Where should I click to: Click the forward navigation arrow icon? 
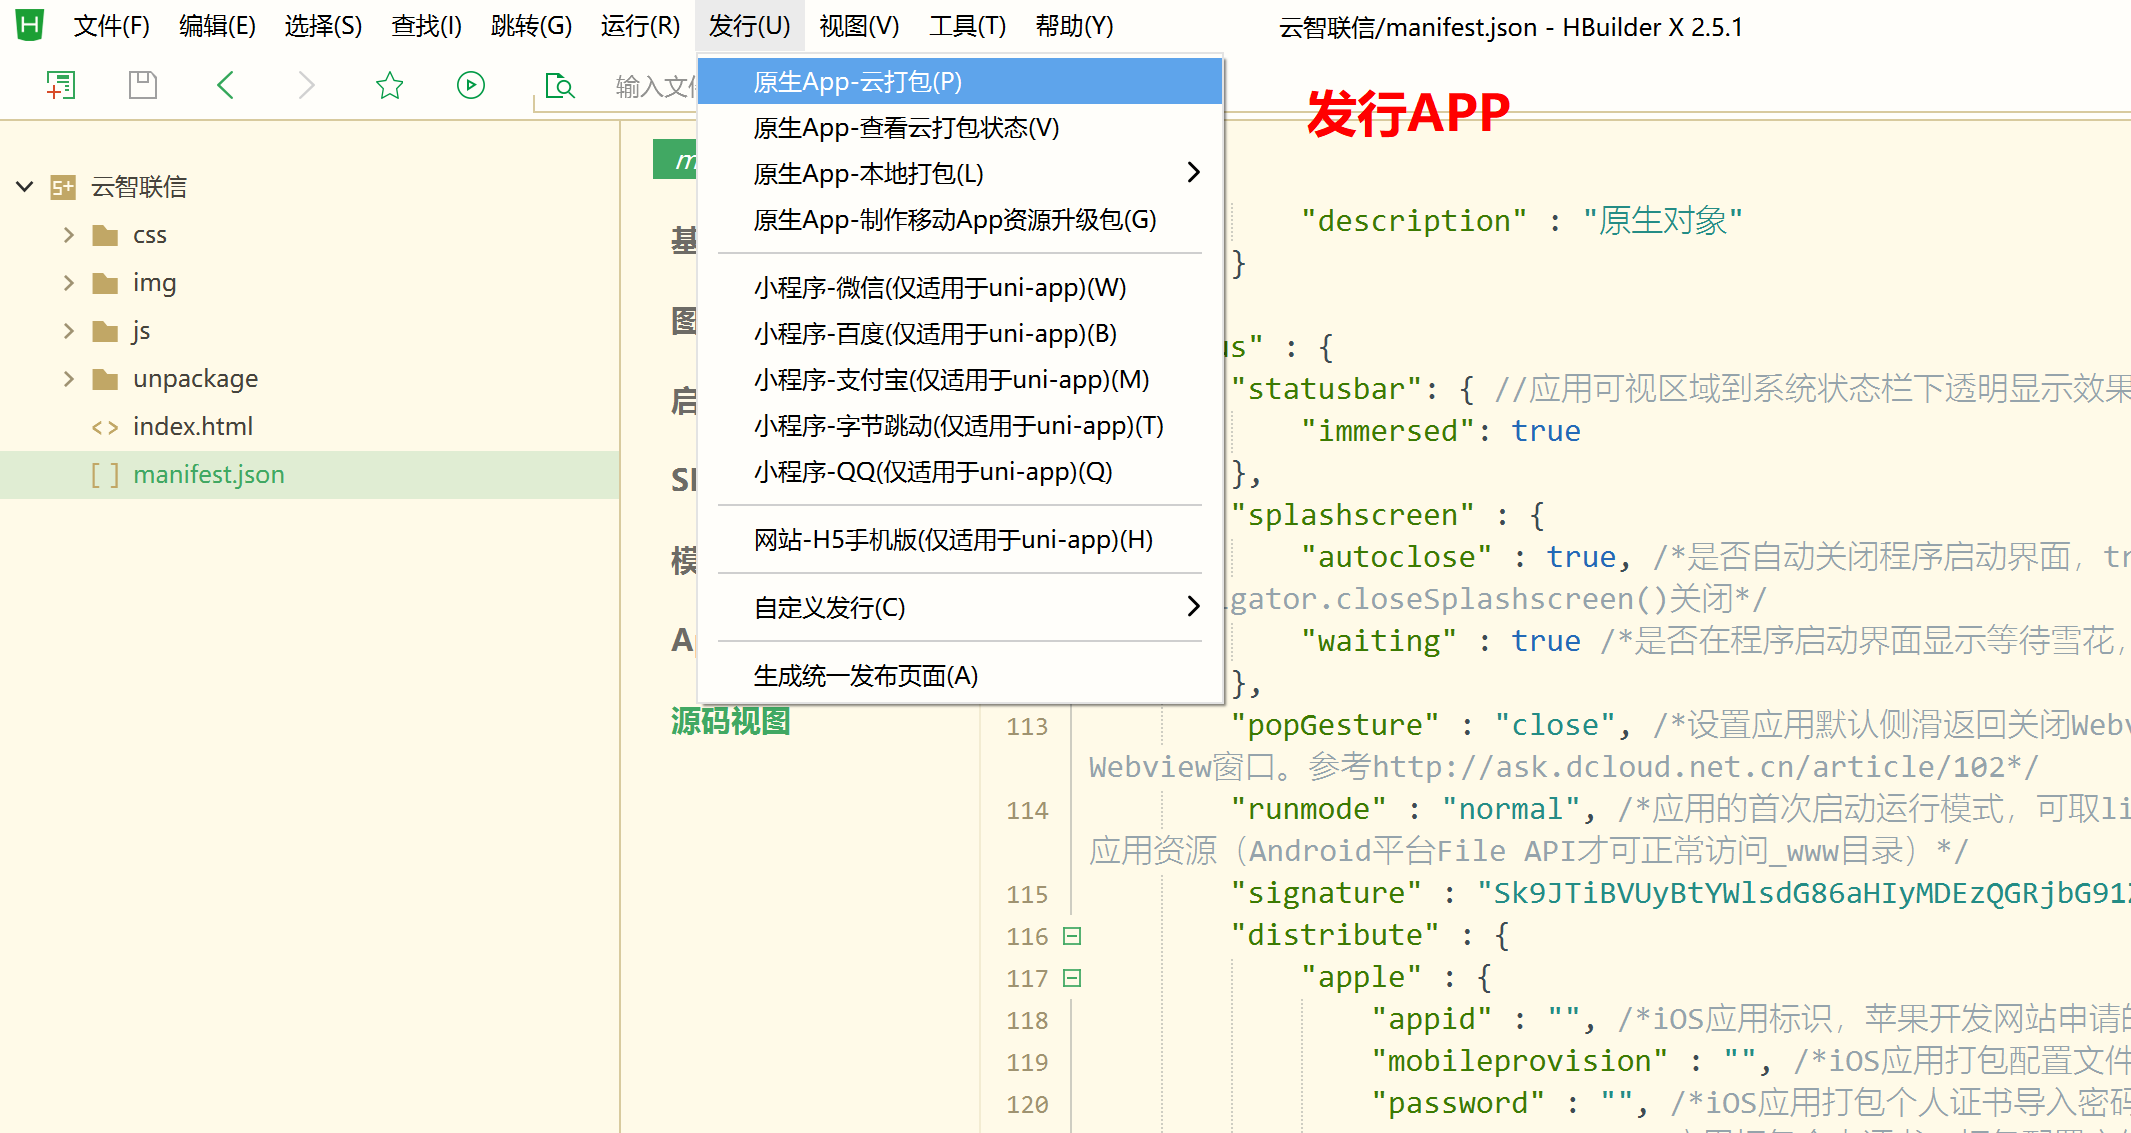click(x=306, y=86)
